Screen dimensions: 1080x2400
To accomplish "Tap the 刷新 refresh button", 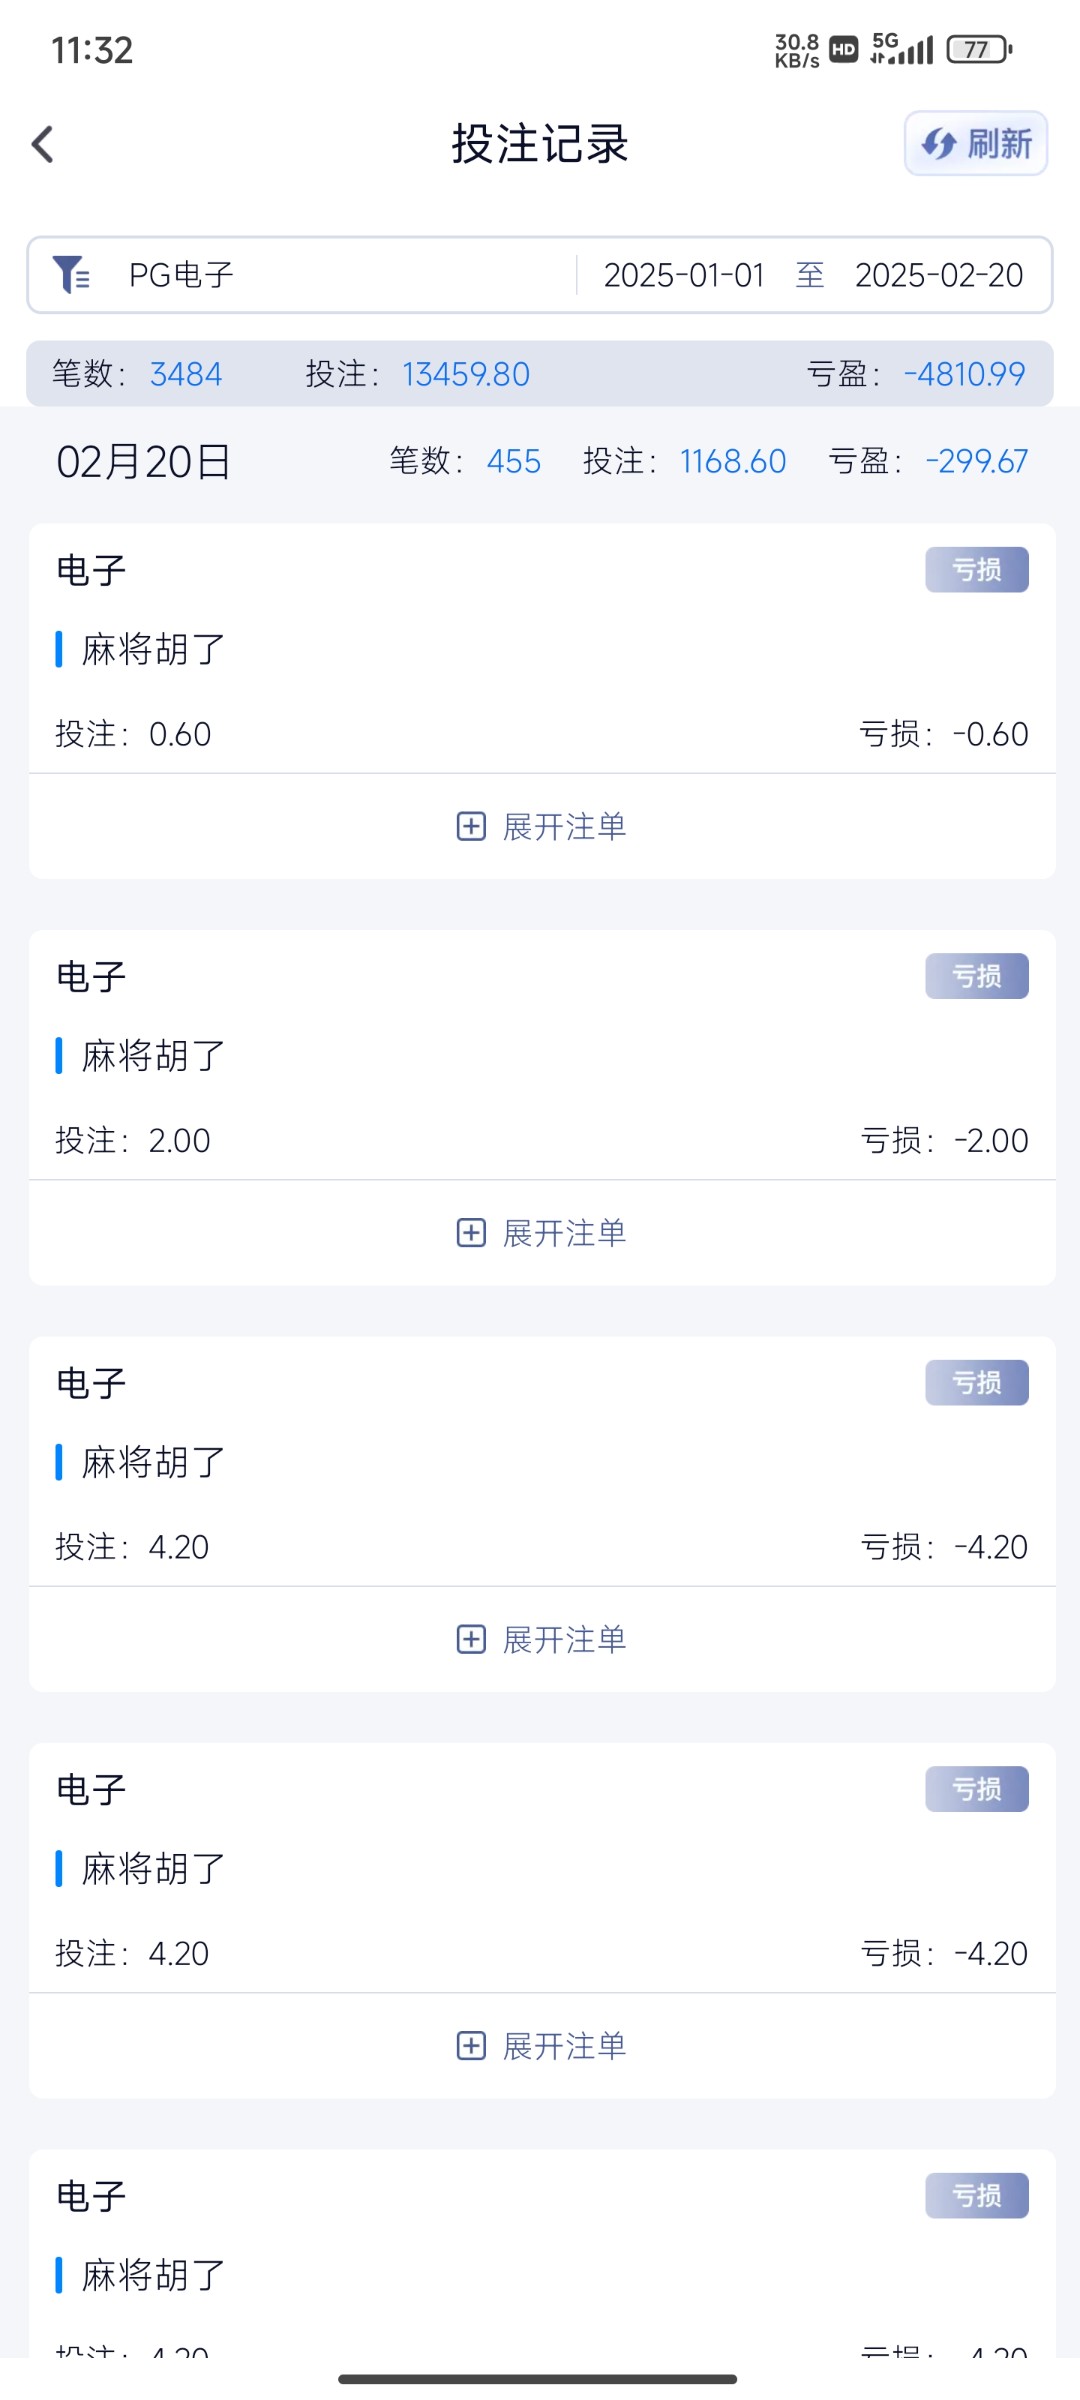I will point(976,144).
